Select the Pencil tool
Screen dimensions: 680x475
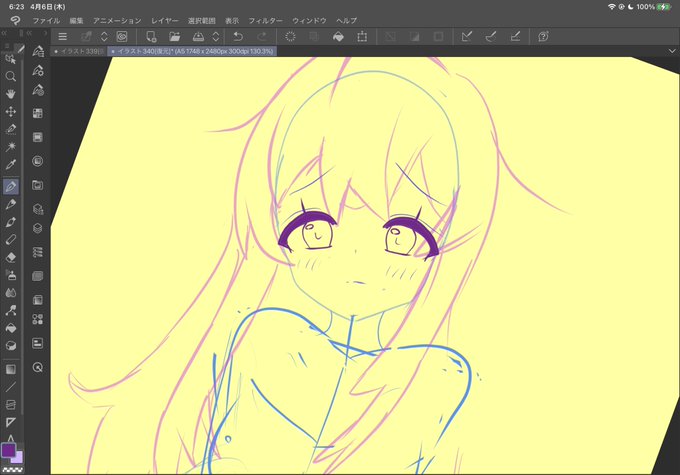(10, 204)
